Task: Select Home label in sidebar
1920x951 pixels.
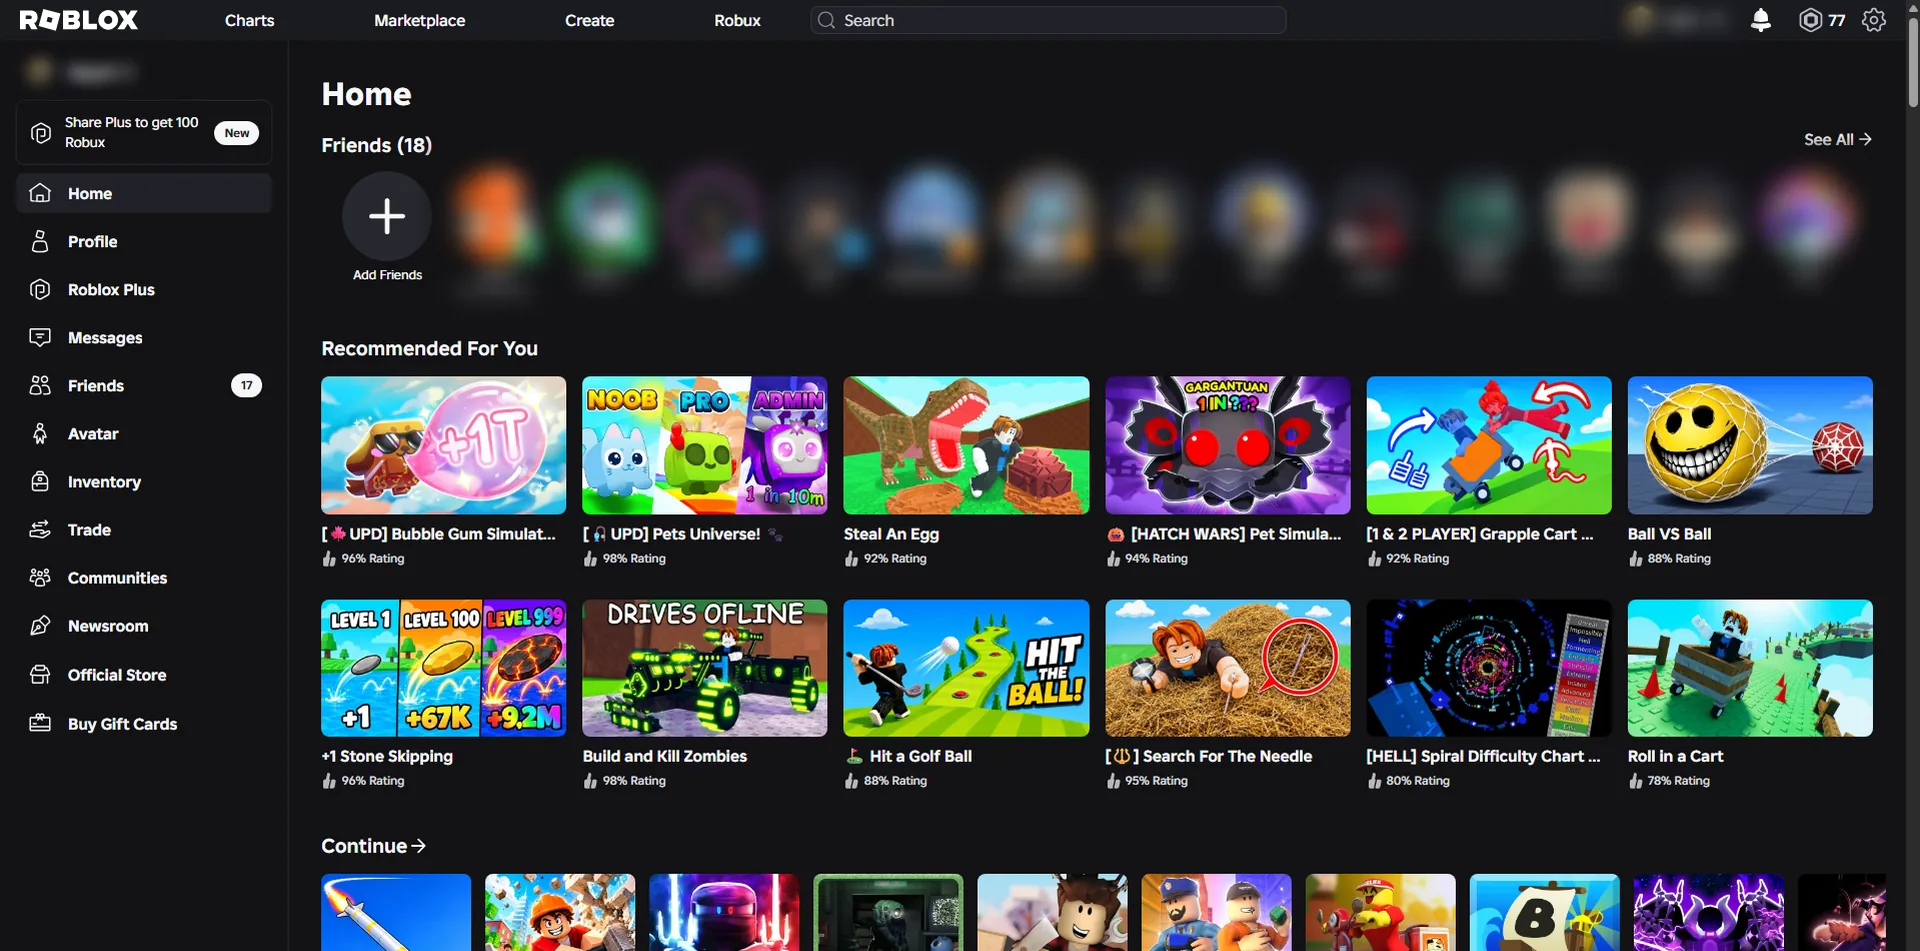Action: pos(90,193)
